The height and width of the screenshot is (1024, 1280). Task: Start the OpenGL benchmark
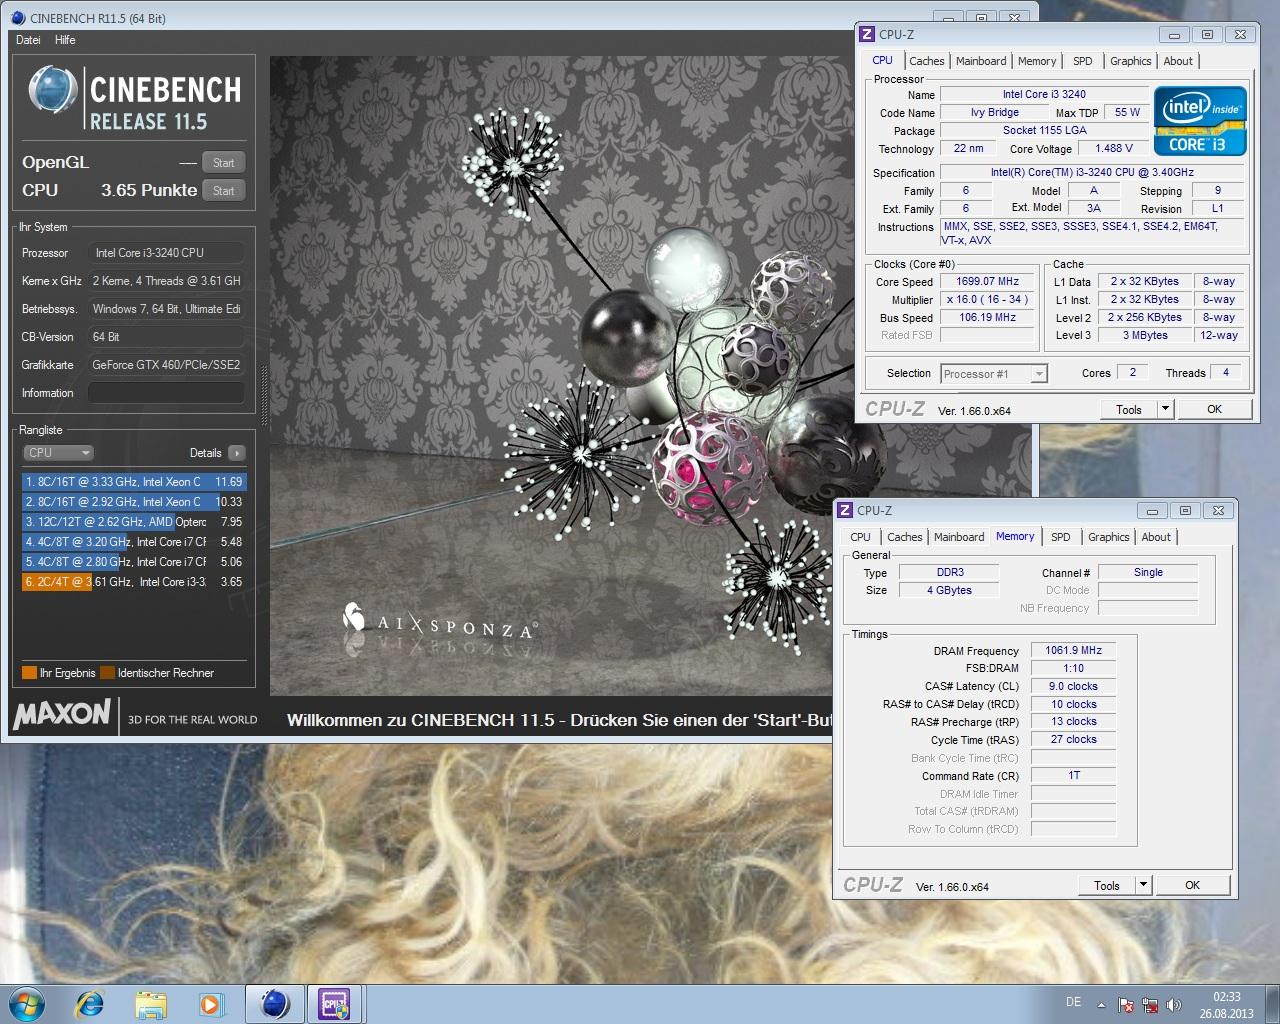tap(224, 163)
